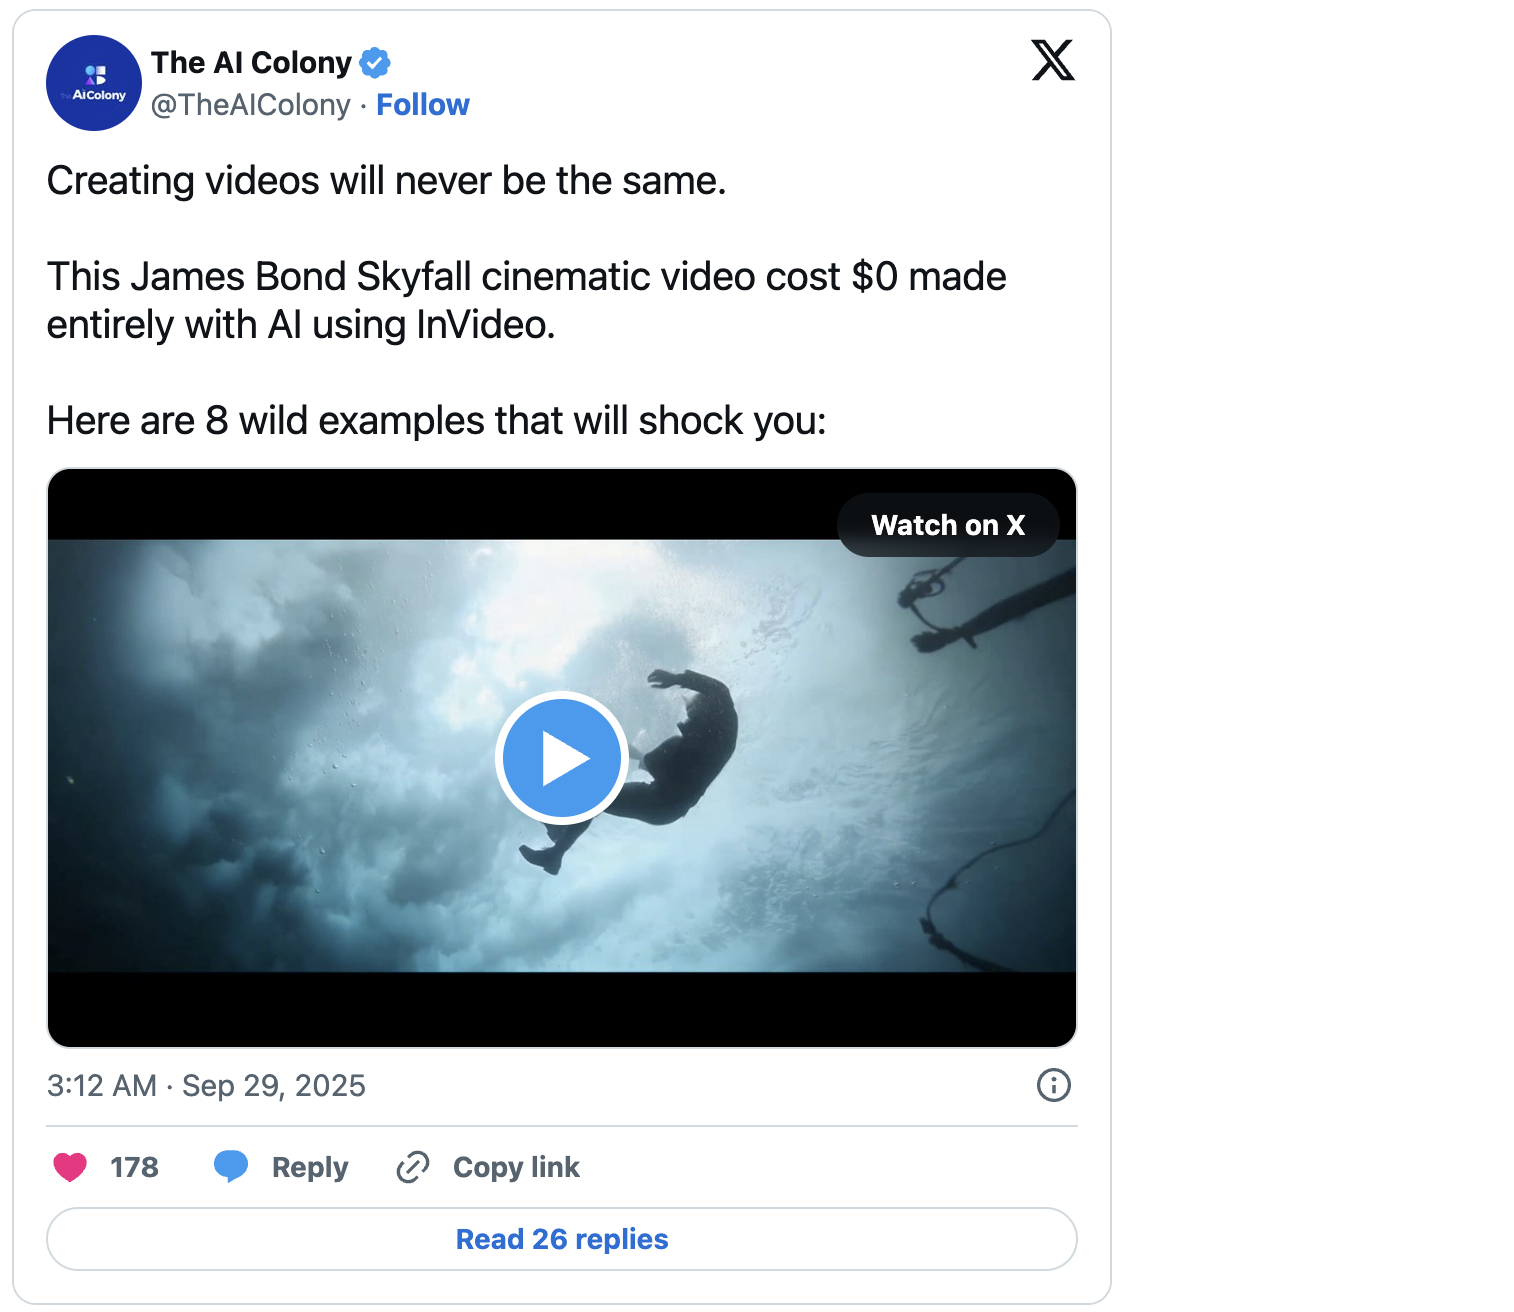Open The AI Colony profile avatar
This screenshot has width=1514, height=1312.
point(94,83)
